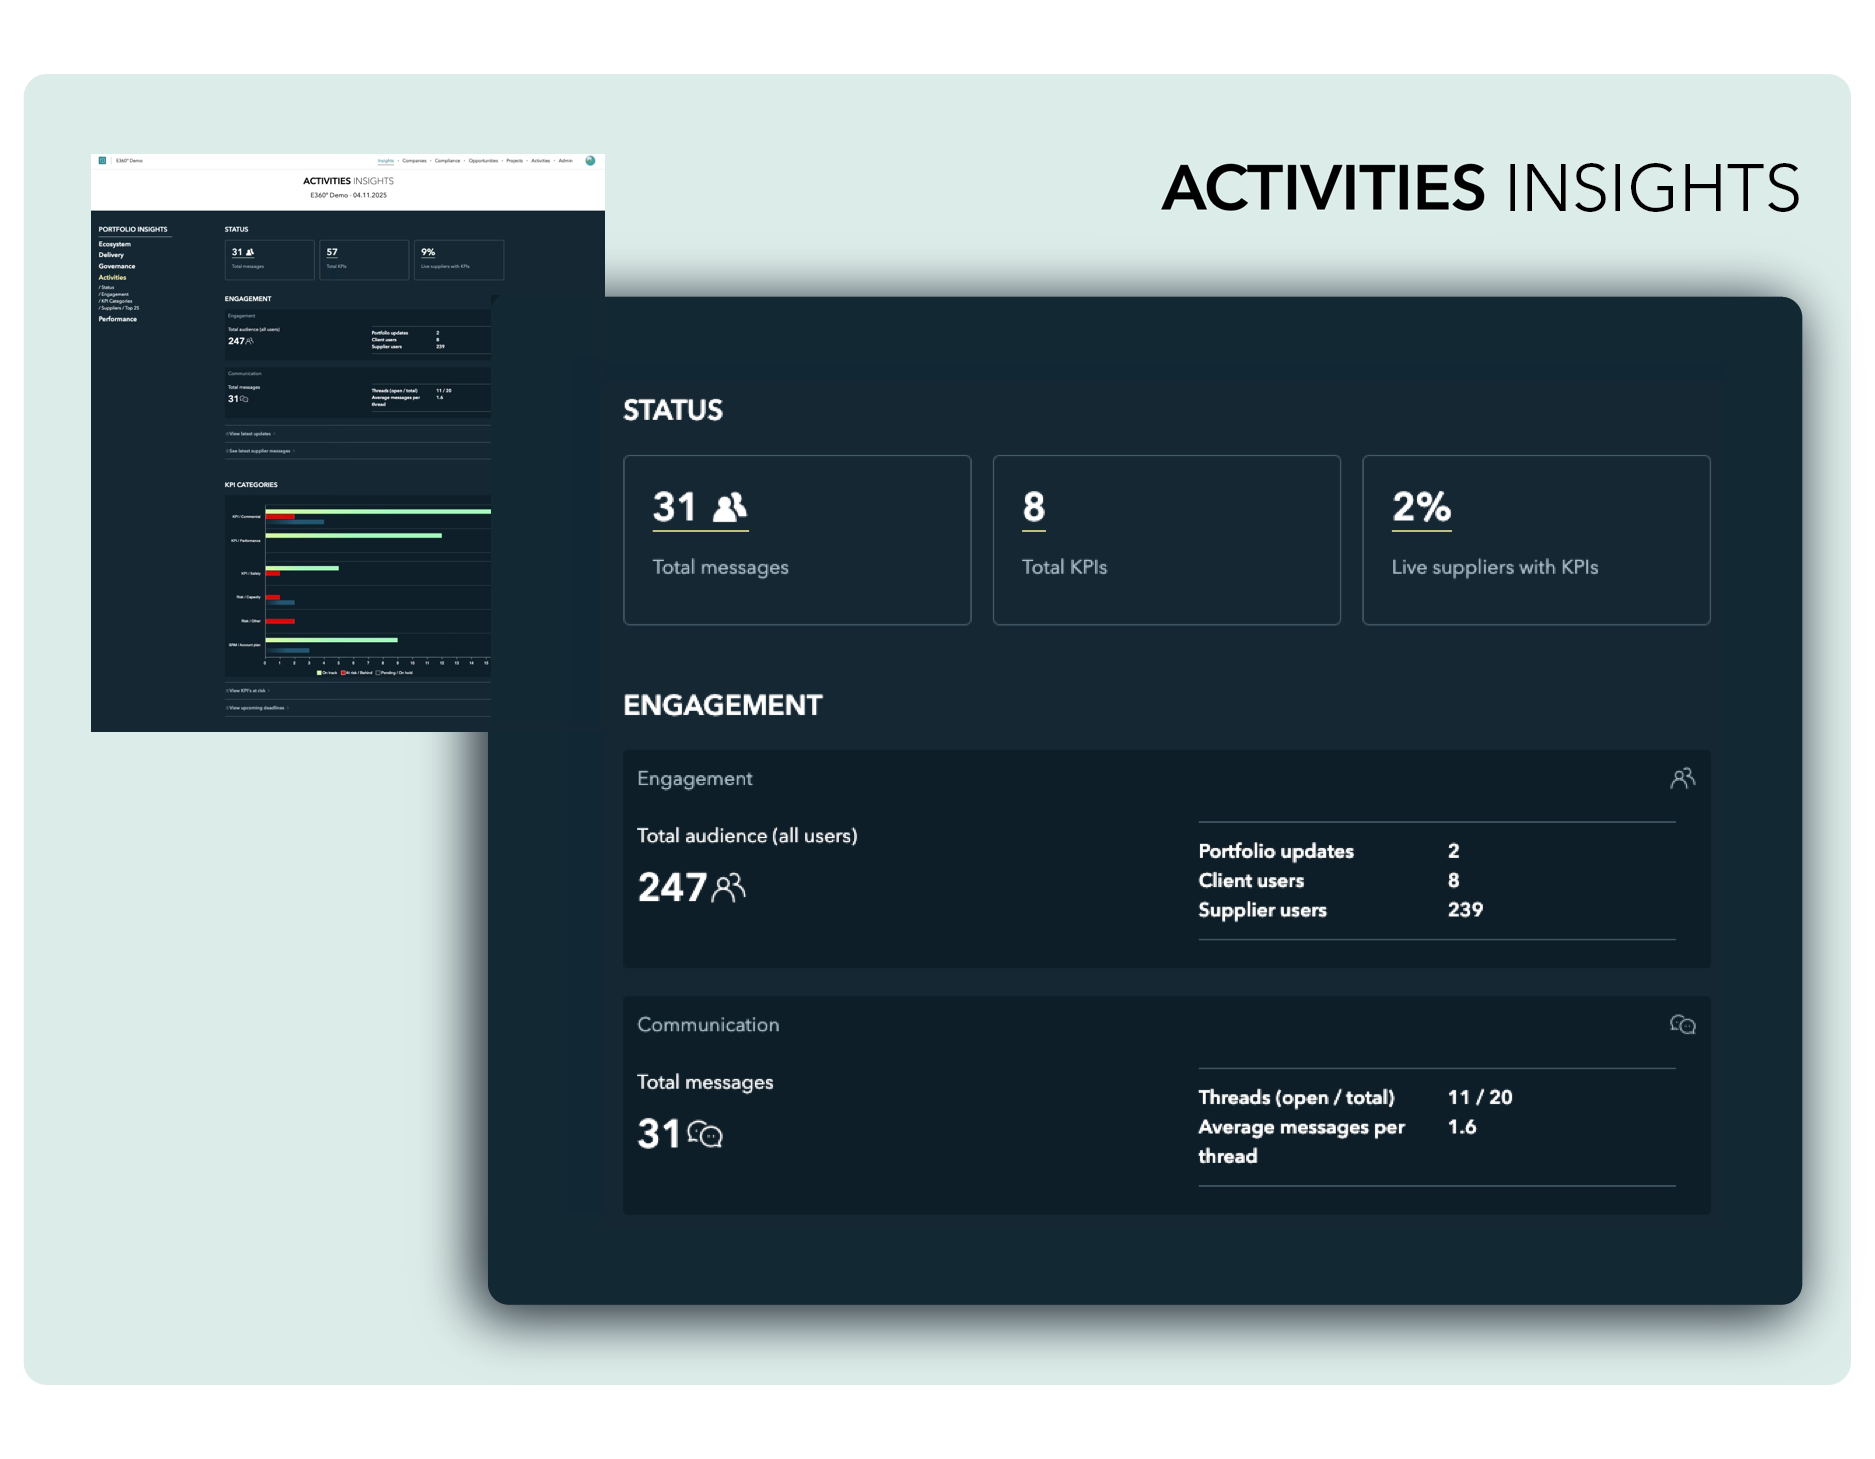Jump to / Suppliers / Top 25 sub-item

coord(119,308)
